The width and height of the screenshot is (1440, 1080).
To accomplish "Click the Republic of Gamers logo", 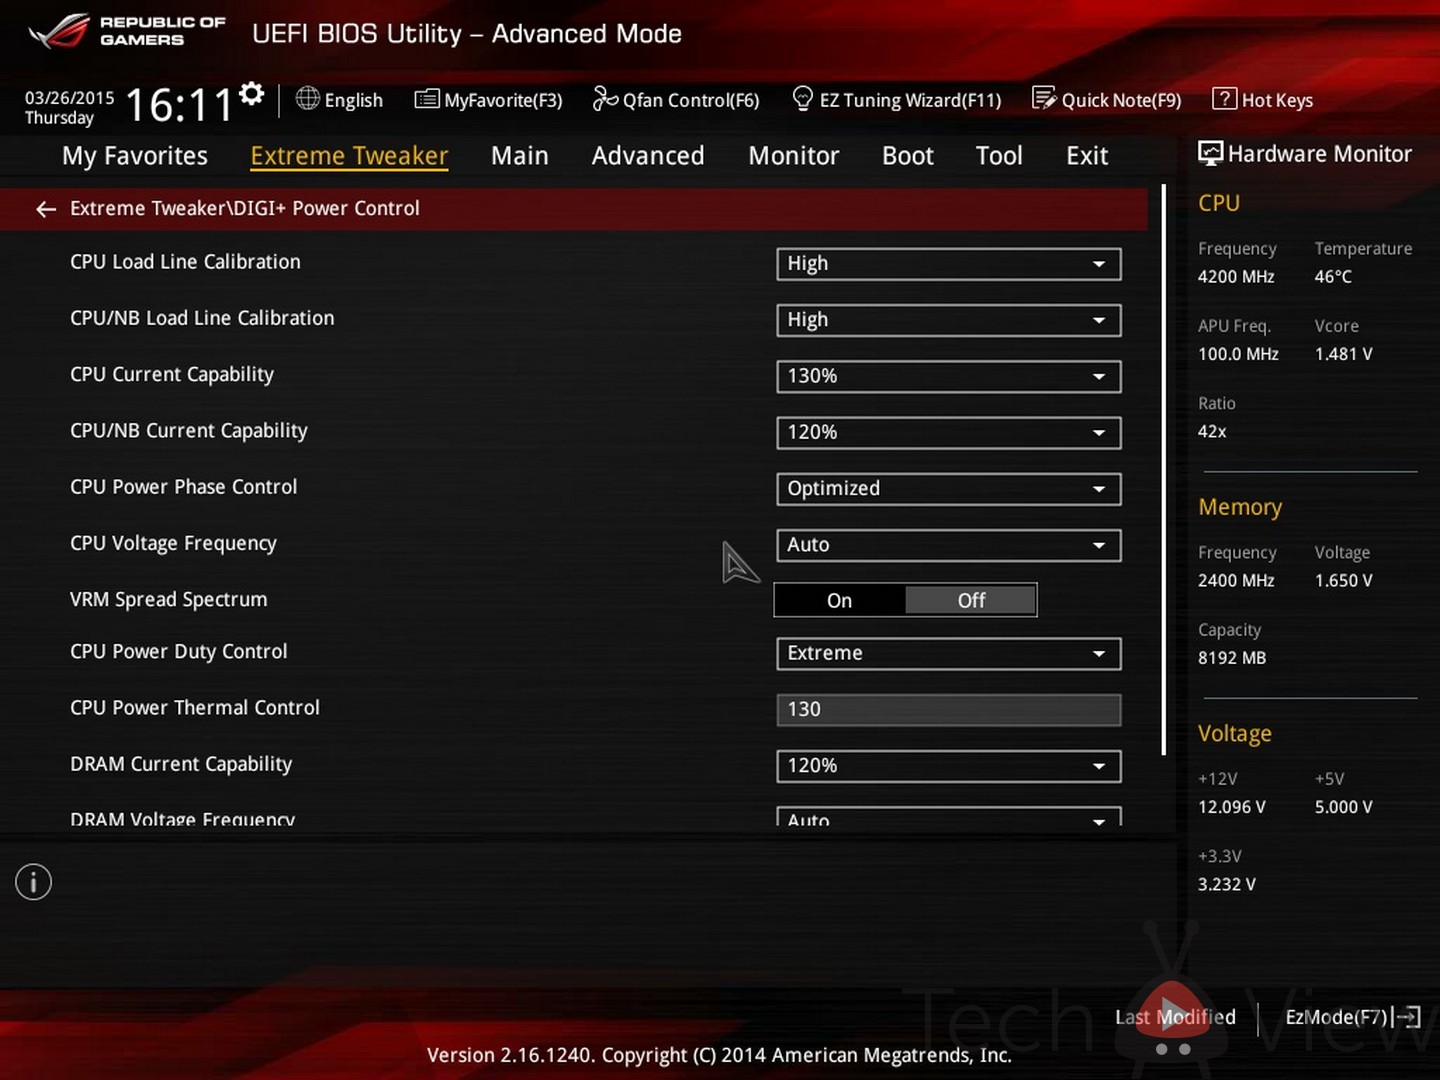I will click(x=127, y=31).
